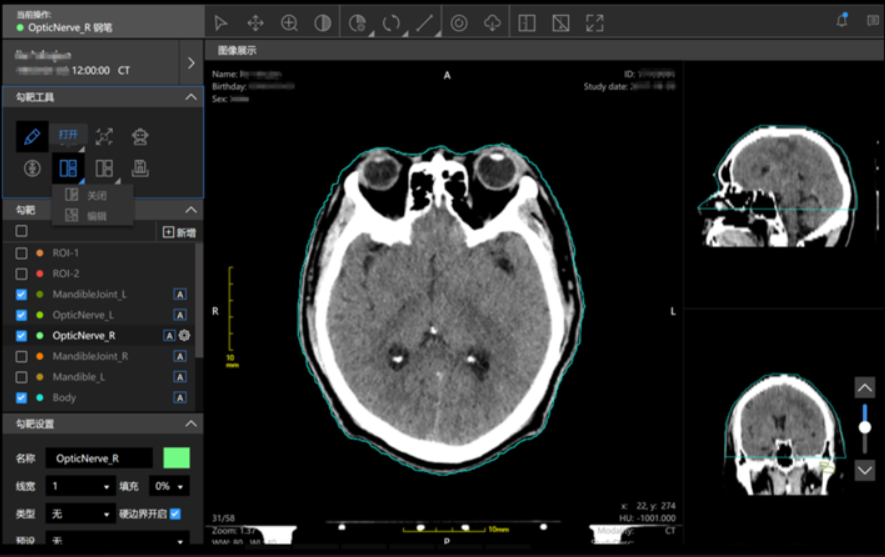This screenshot has height=557, width=885.
Task: Click the 新增 add contour button
Action: coord(179,233)
